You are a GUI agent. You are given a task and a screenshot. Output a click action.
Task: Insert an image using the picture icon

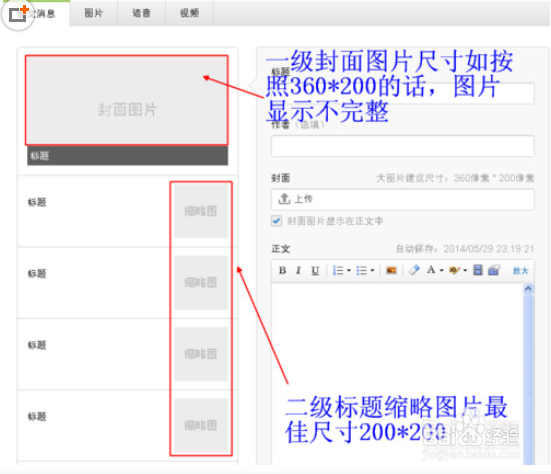point(391,270)
